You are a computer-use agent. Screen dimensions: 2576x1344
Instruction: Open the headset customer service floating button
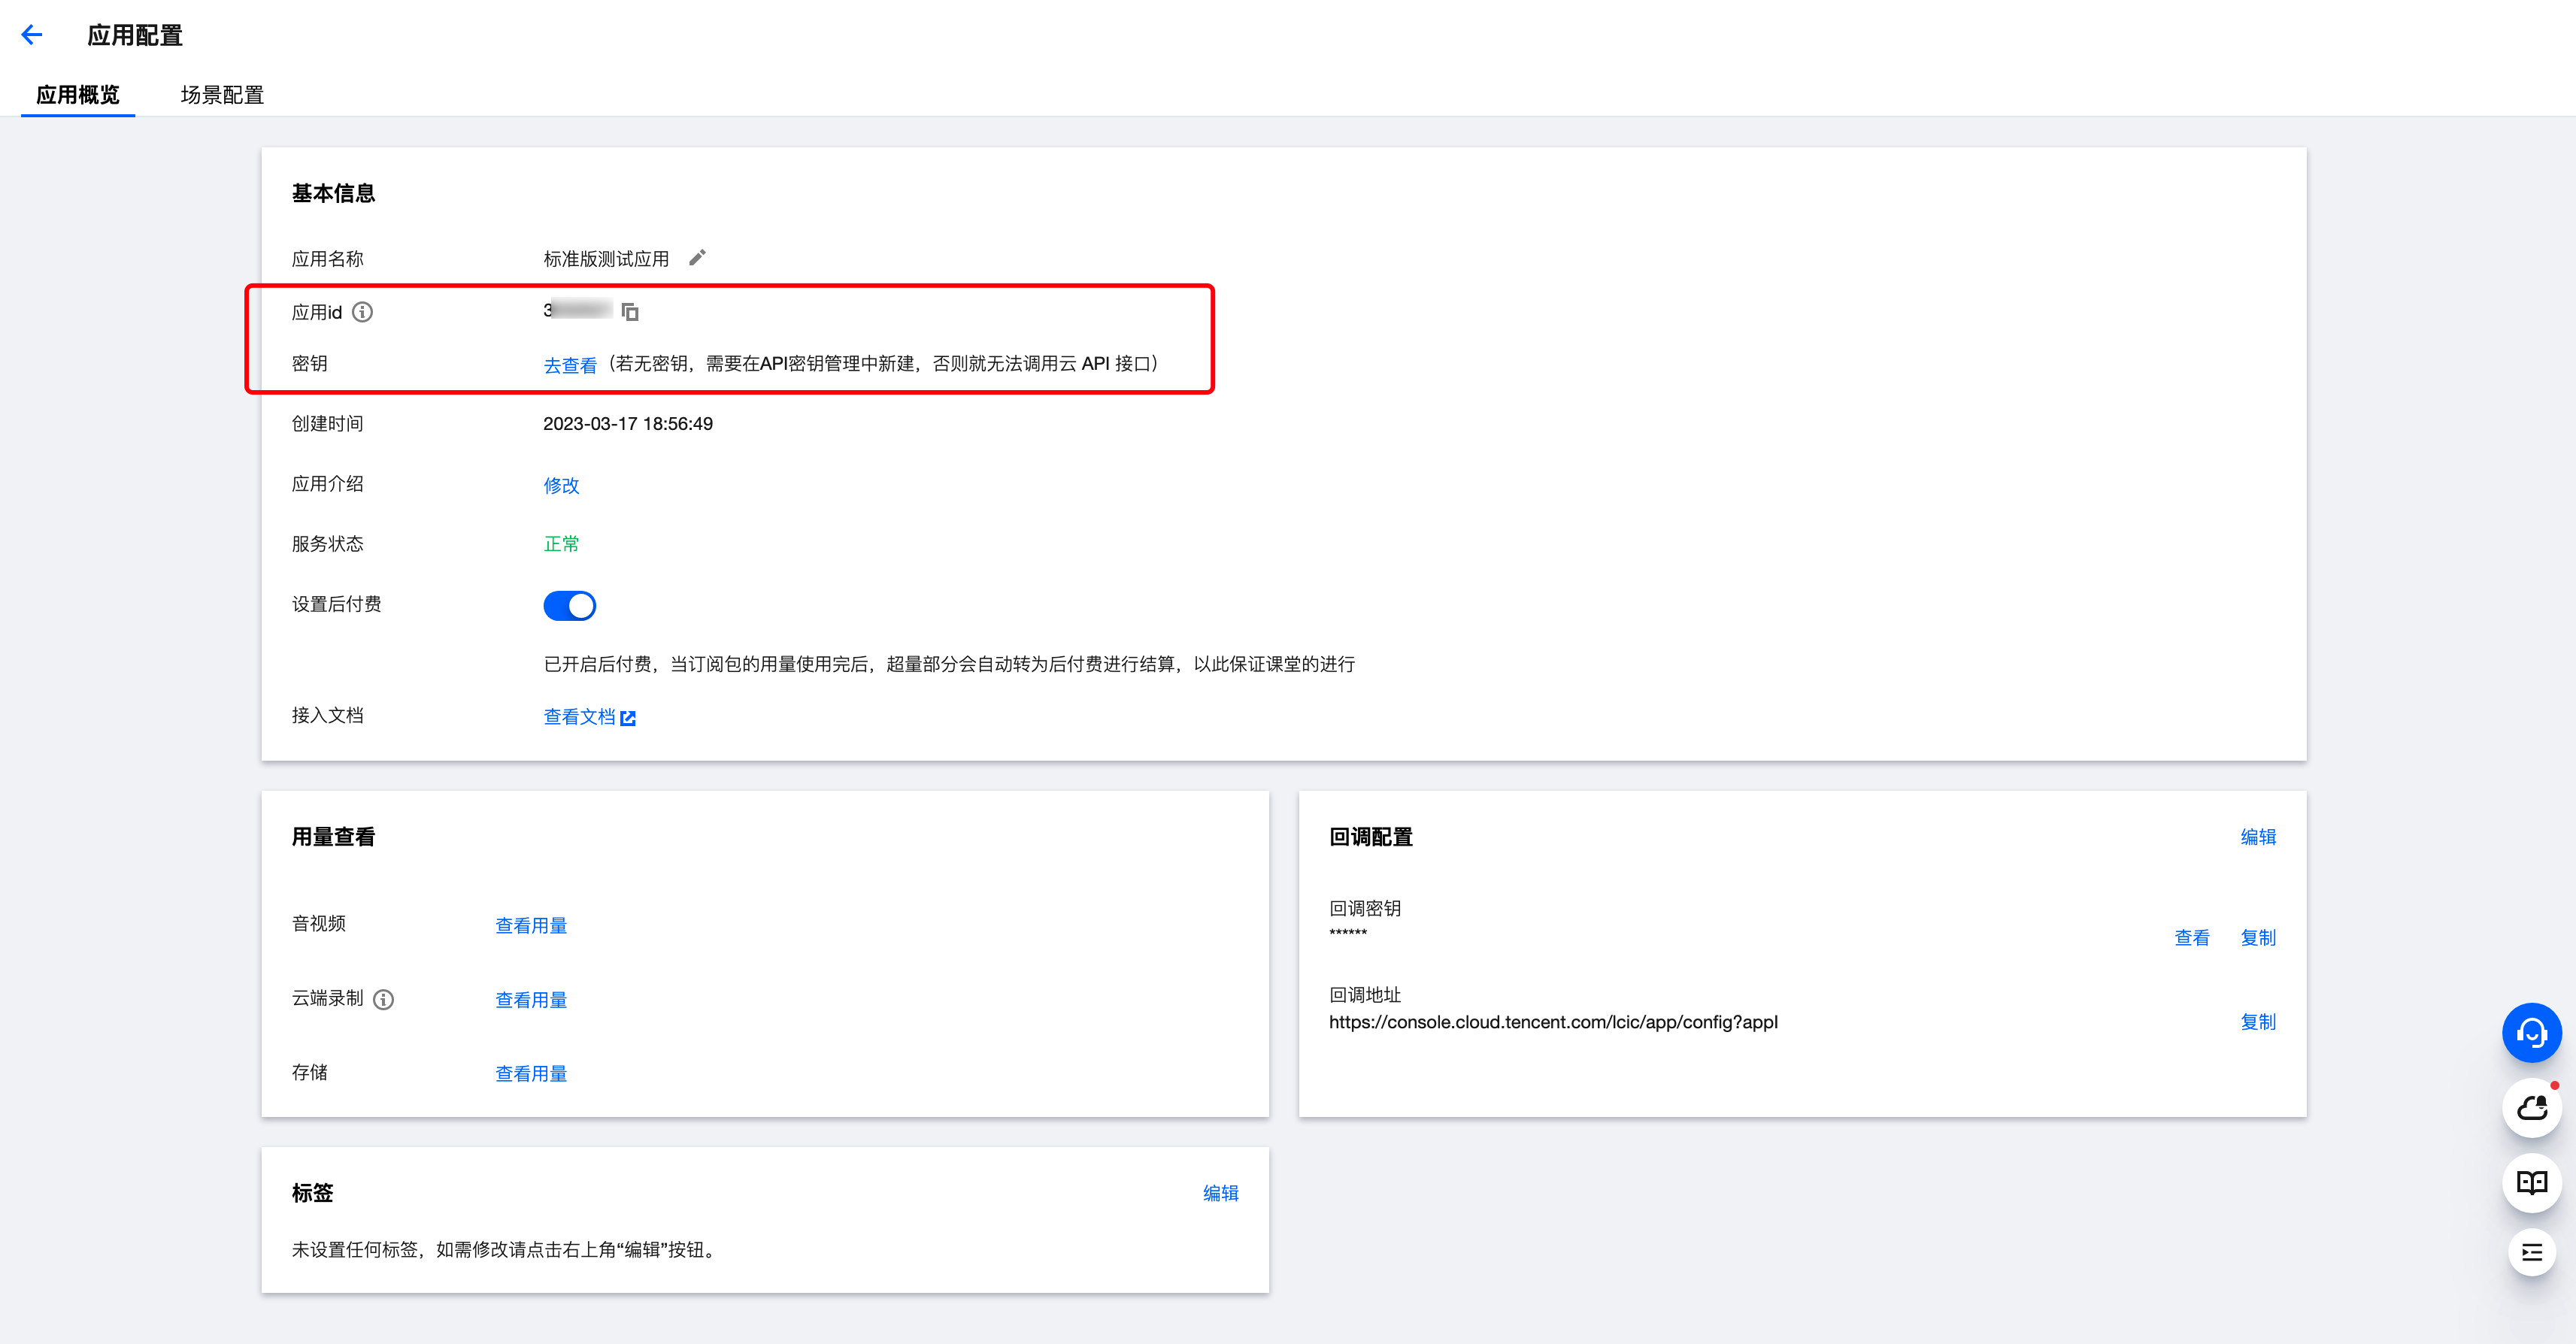[x=2531, y=1032]
